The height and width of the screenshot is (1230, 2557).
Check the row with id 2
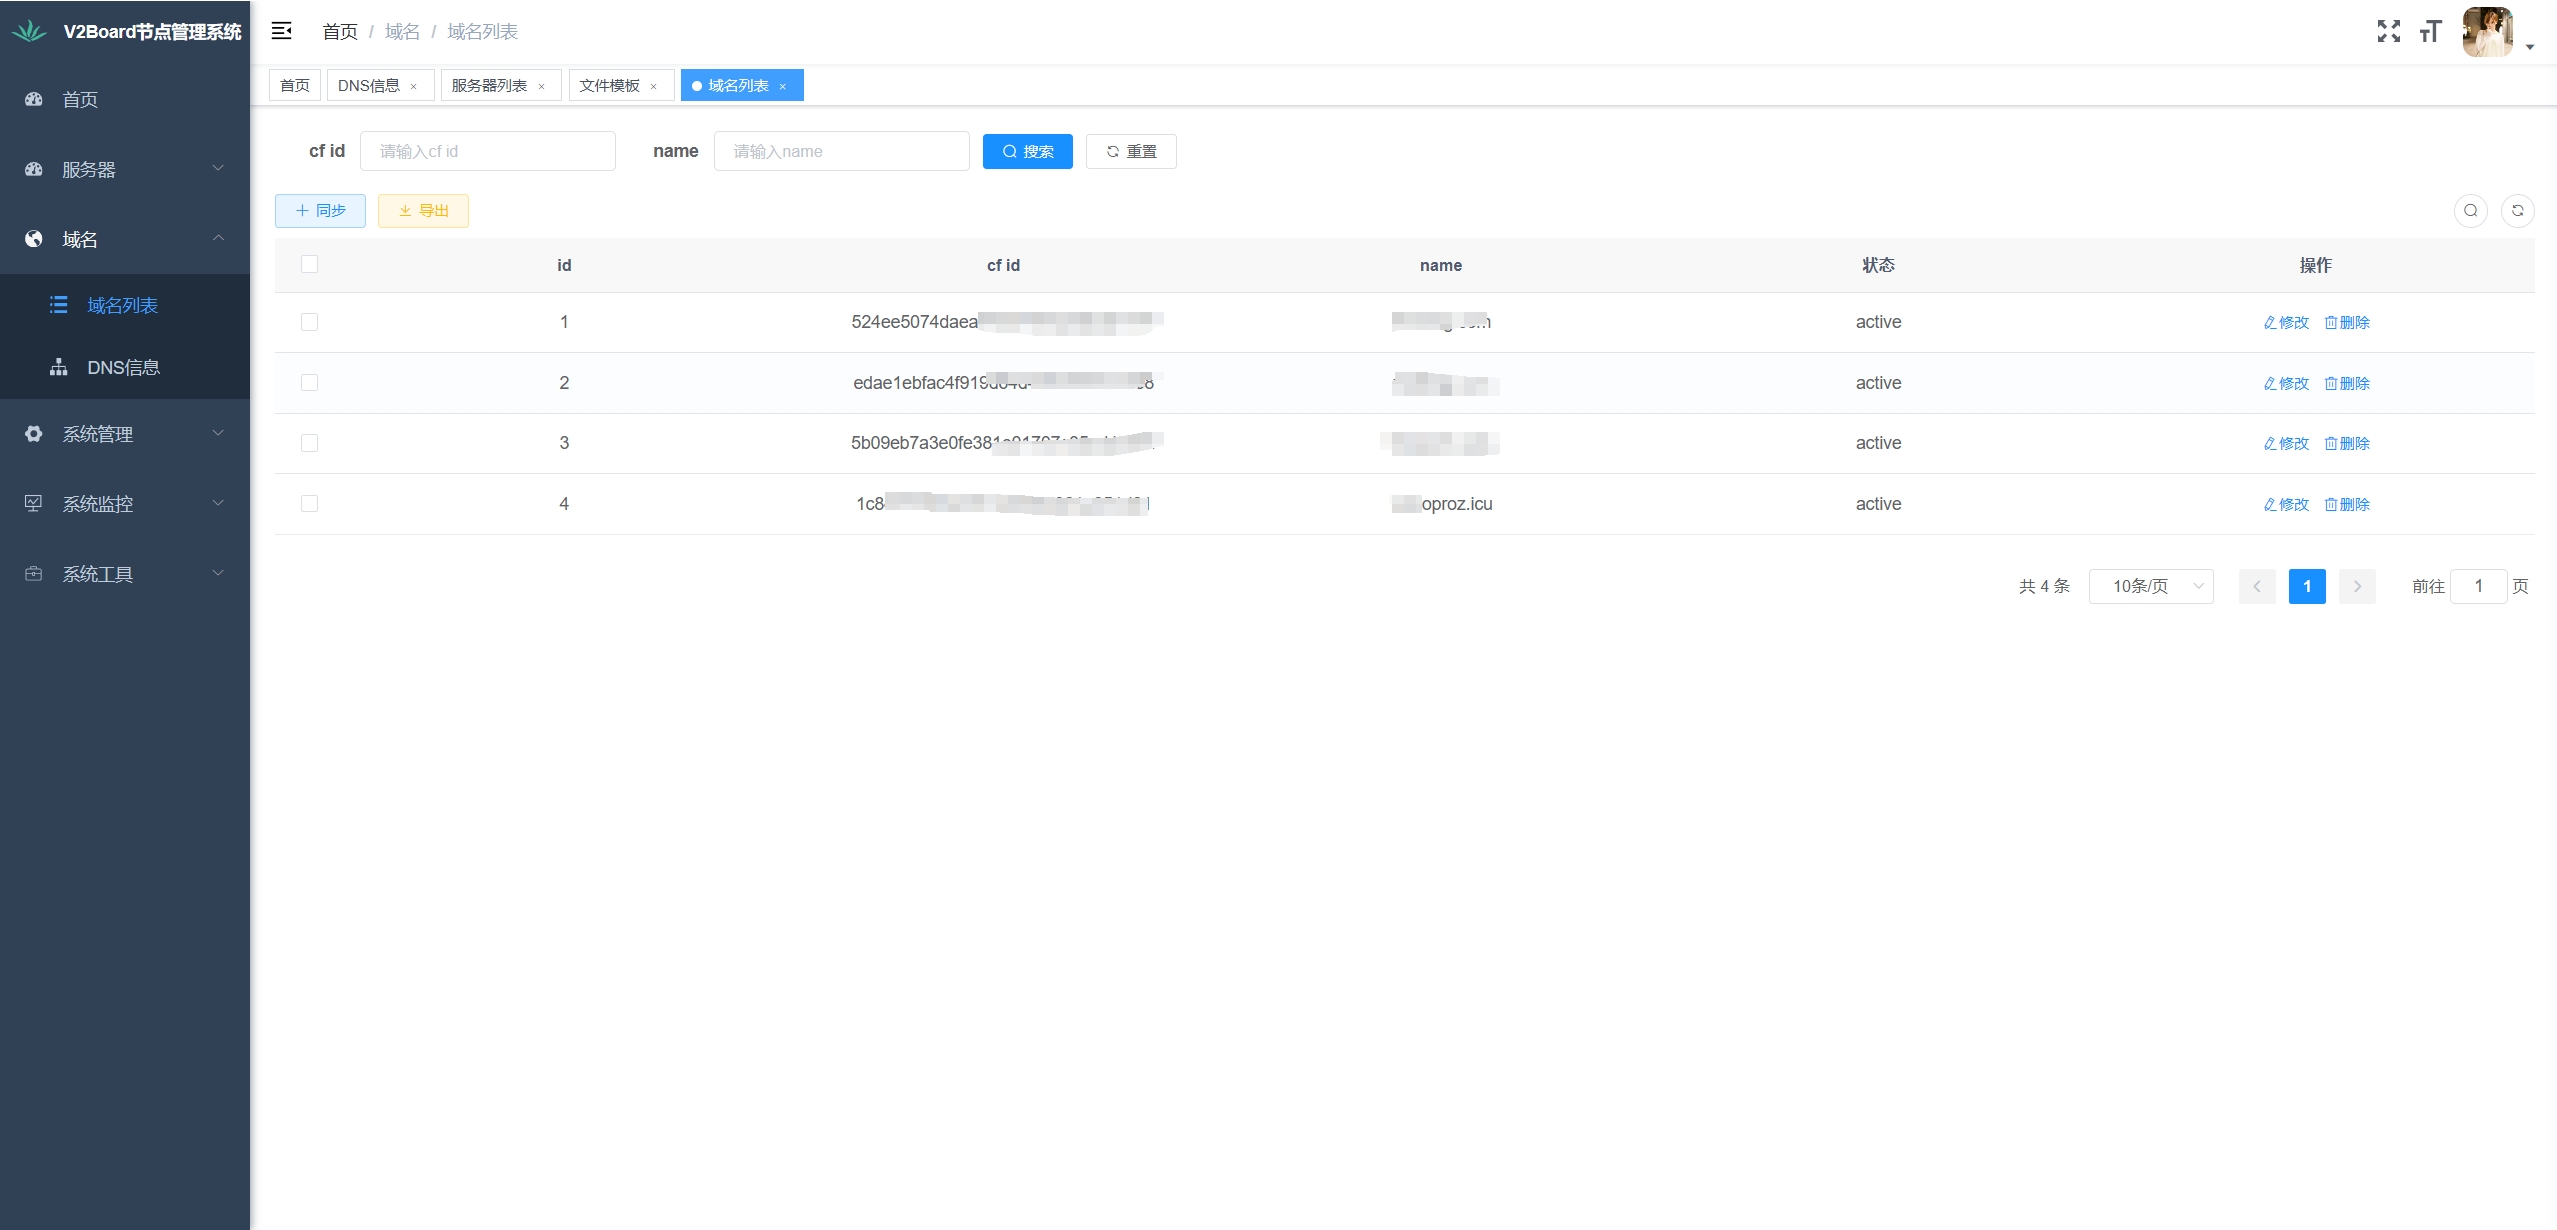(x=309, y=383)
